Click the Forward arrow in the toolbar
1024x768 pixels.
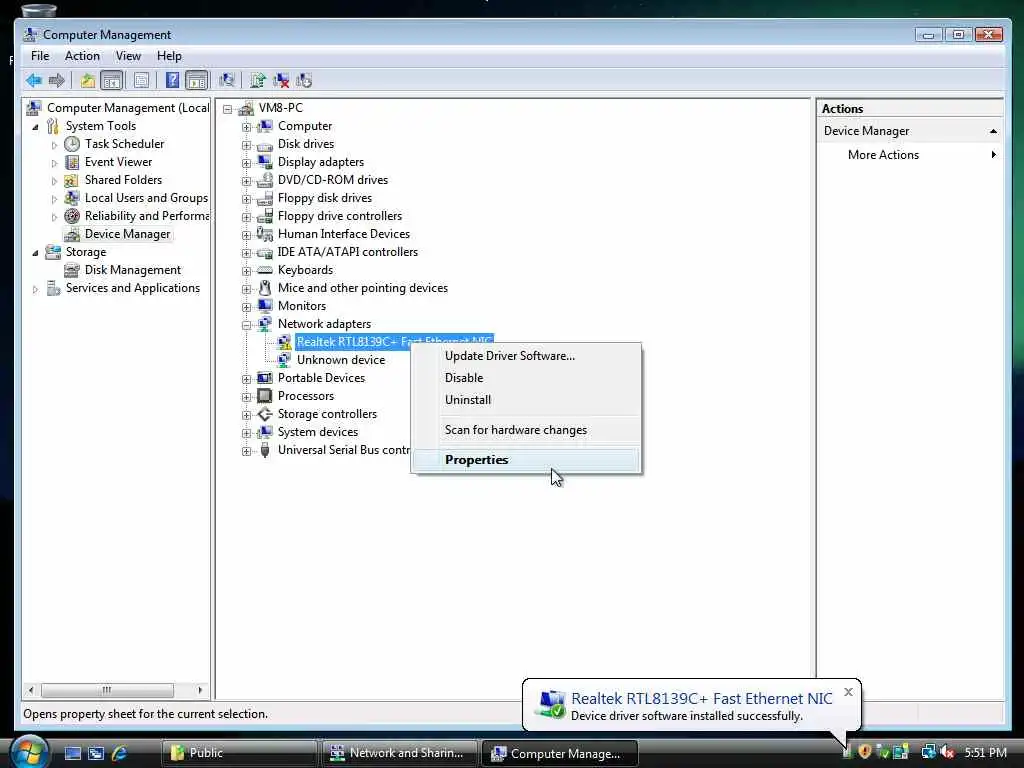pyautogui.click(x=56, y=80)
